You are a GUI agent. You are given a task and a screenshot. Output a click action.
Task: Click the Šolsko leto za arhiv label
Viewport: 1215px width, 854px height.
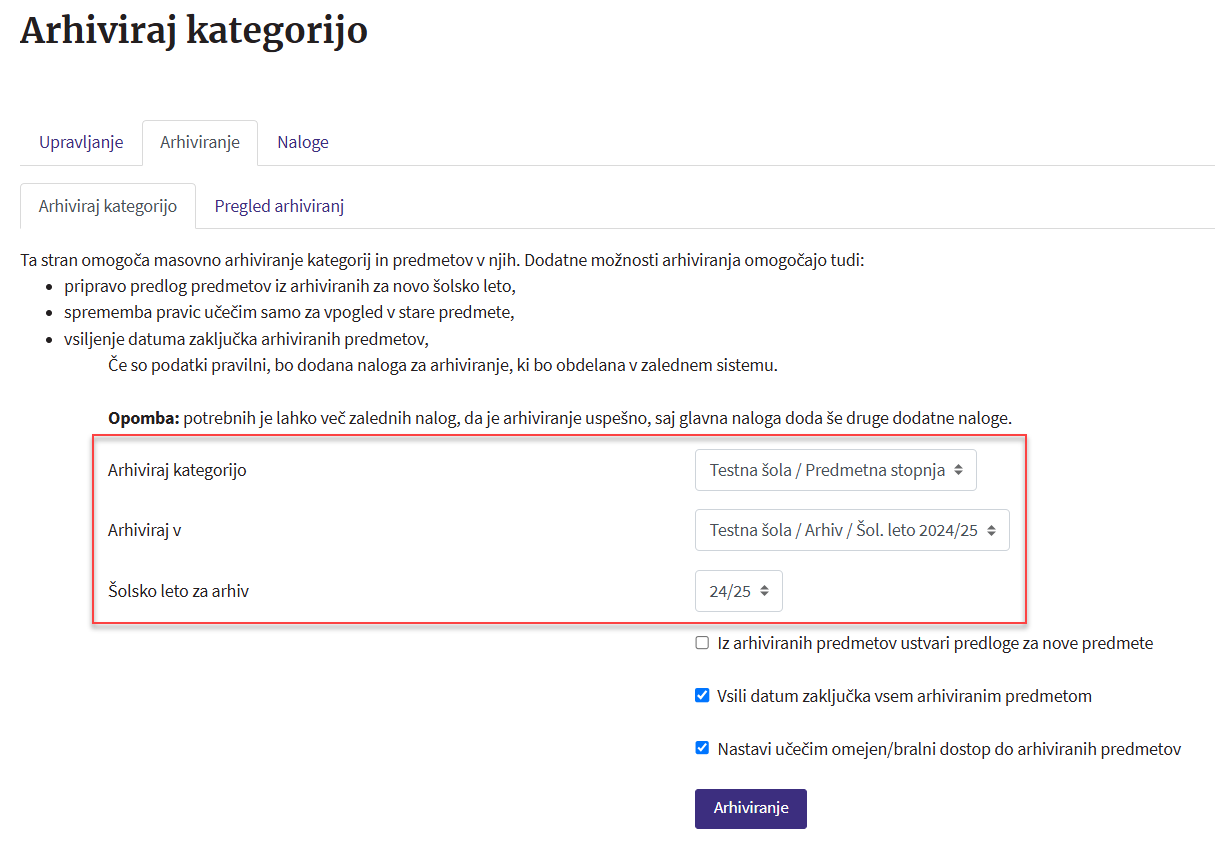coord(178,591)
